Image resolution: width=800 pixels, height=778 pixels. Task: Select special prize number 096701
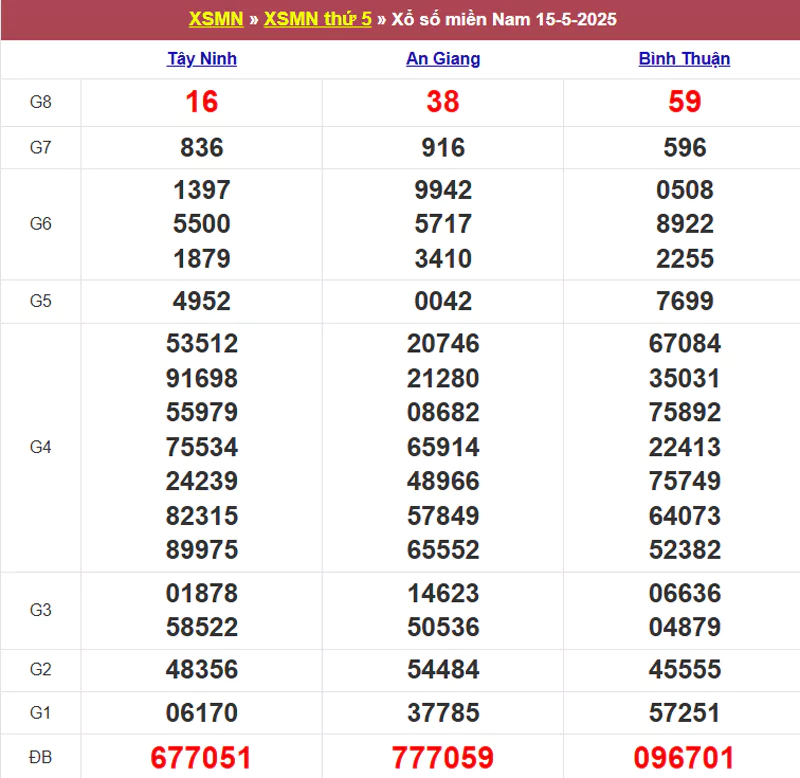point(684,757)
